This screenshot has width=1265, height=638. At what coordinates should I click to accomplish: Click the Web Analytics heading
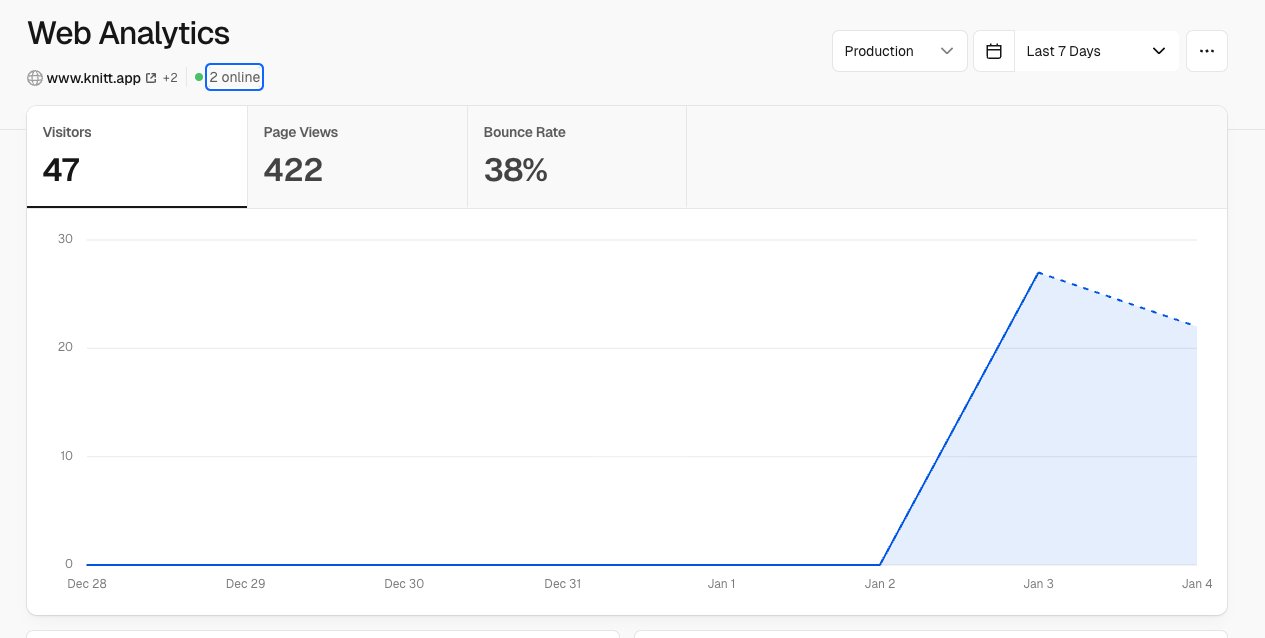click(129, 33)
